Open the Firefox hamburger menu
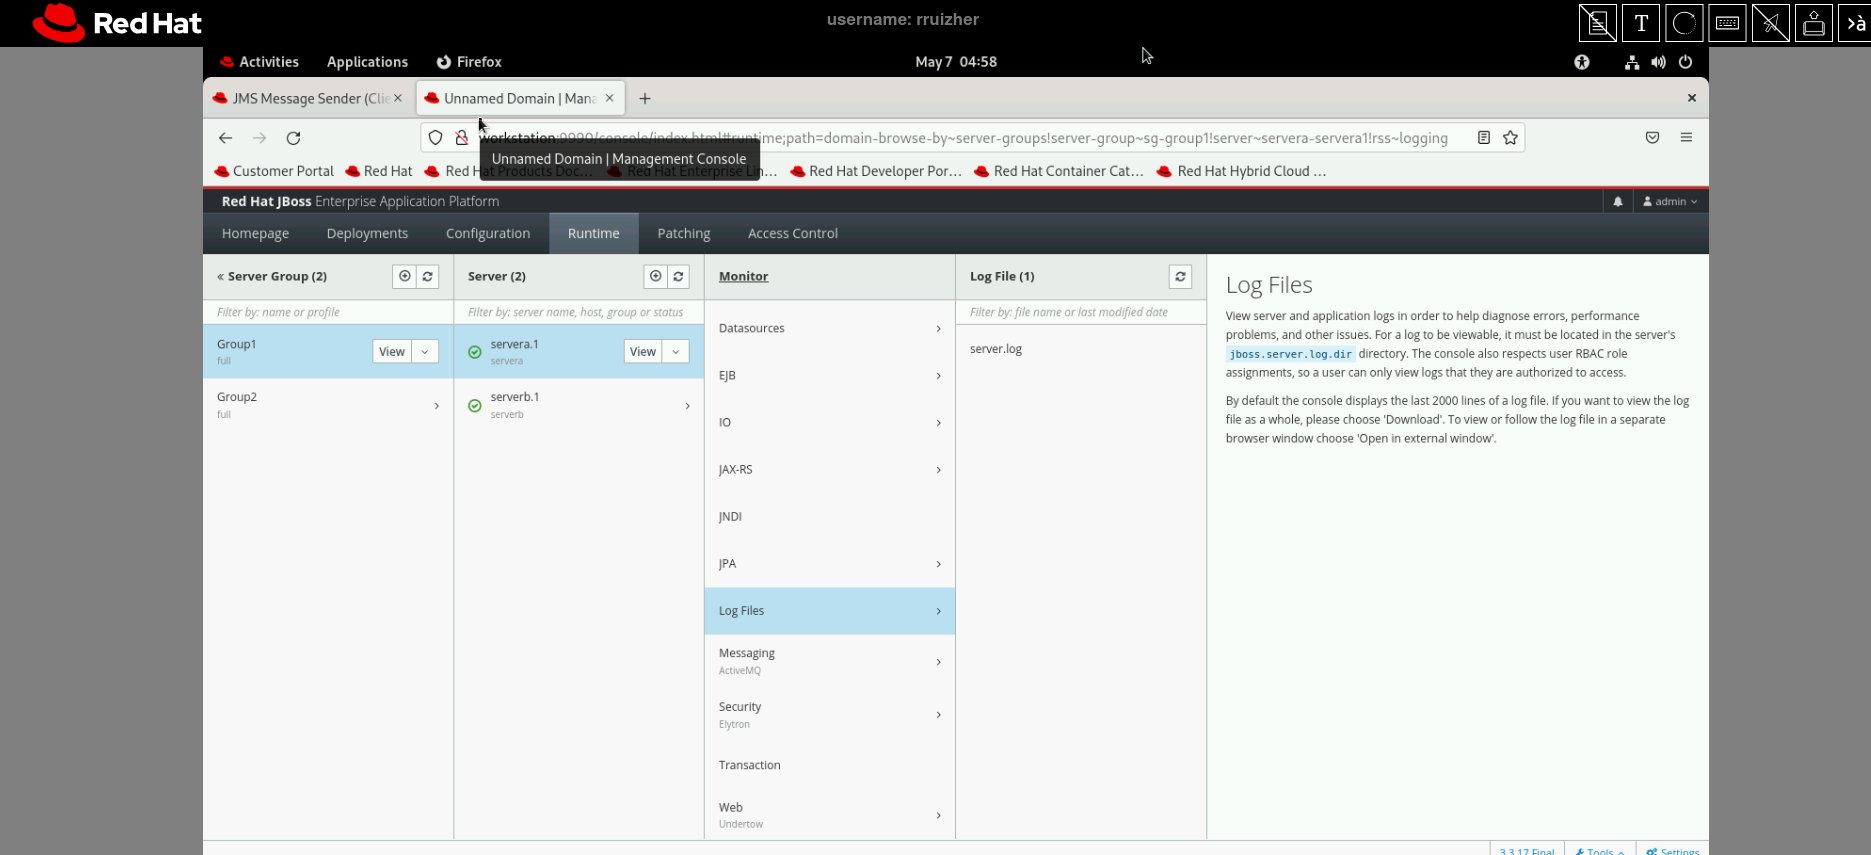1871x855 pixels. 1686,138
